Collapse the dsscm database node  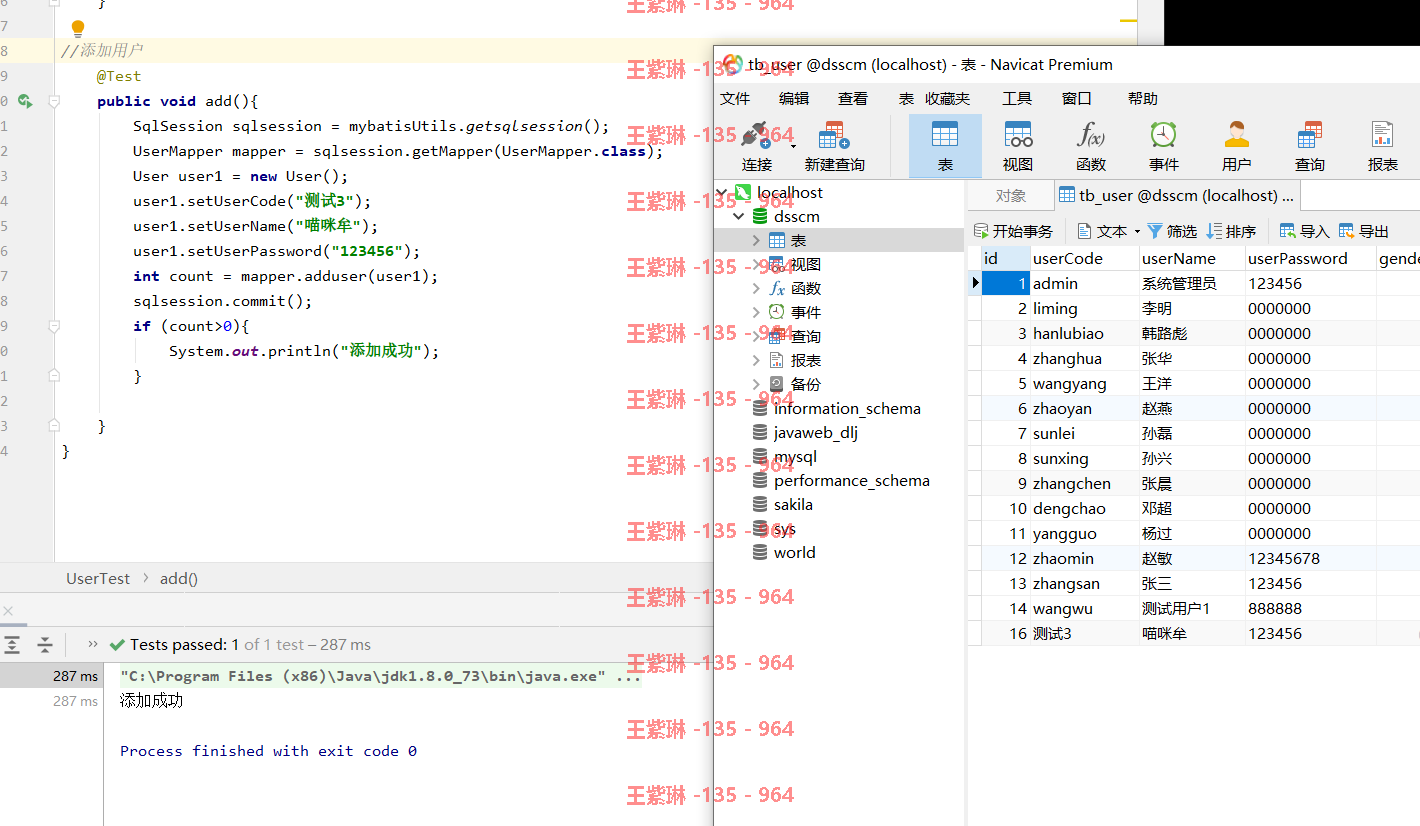739,216
